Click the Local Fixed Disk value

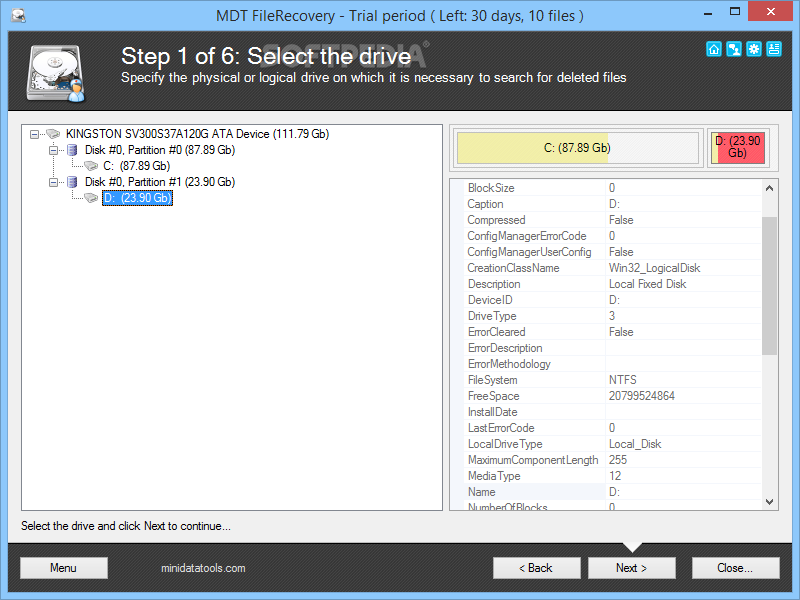click(647, 284)
